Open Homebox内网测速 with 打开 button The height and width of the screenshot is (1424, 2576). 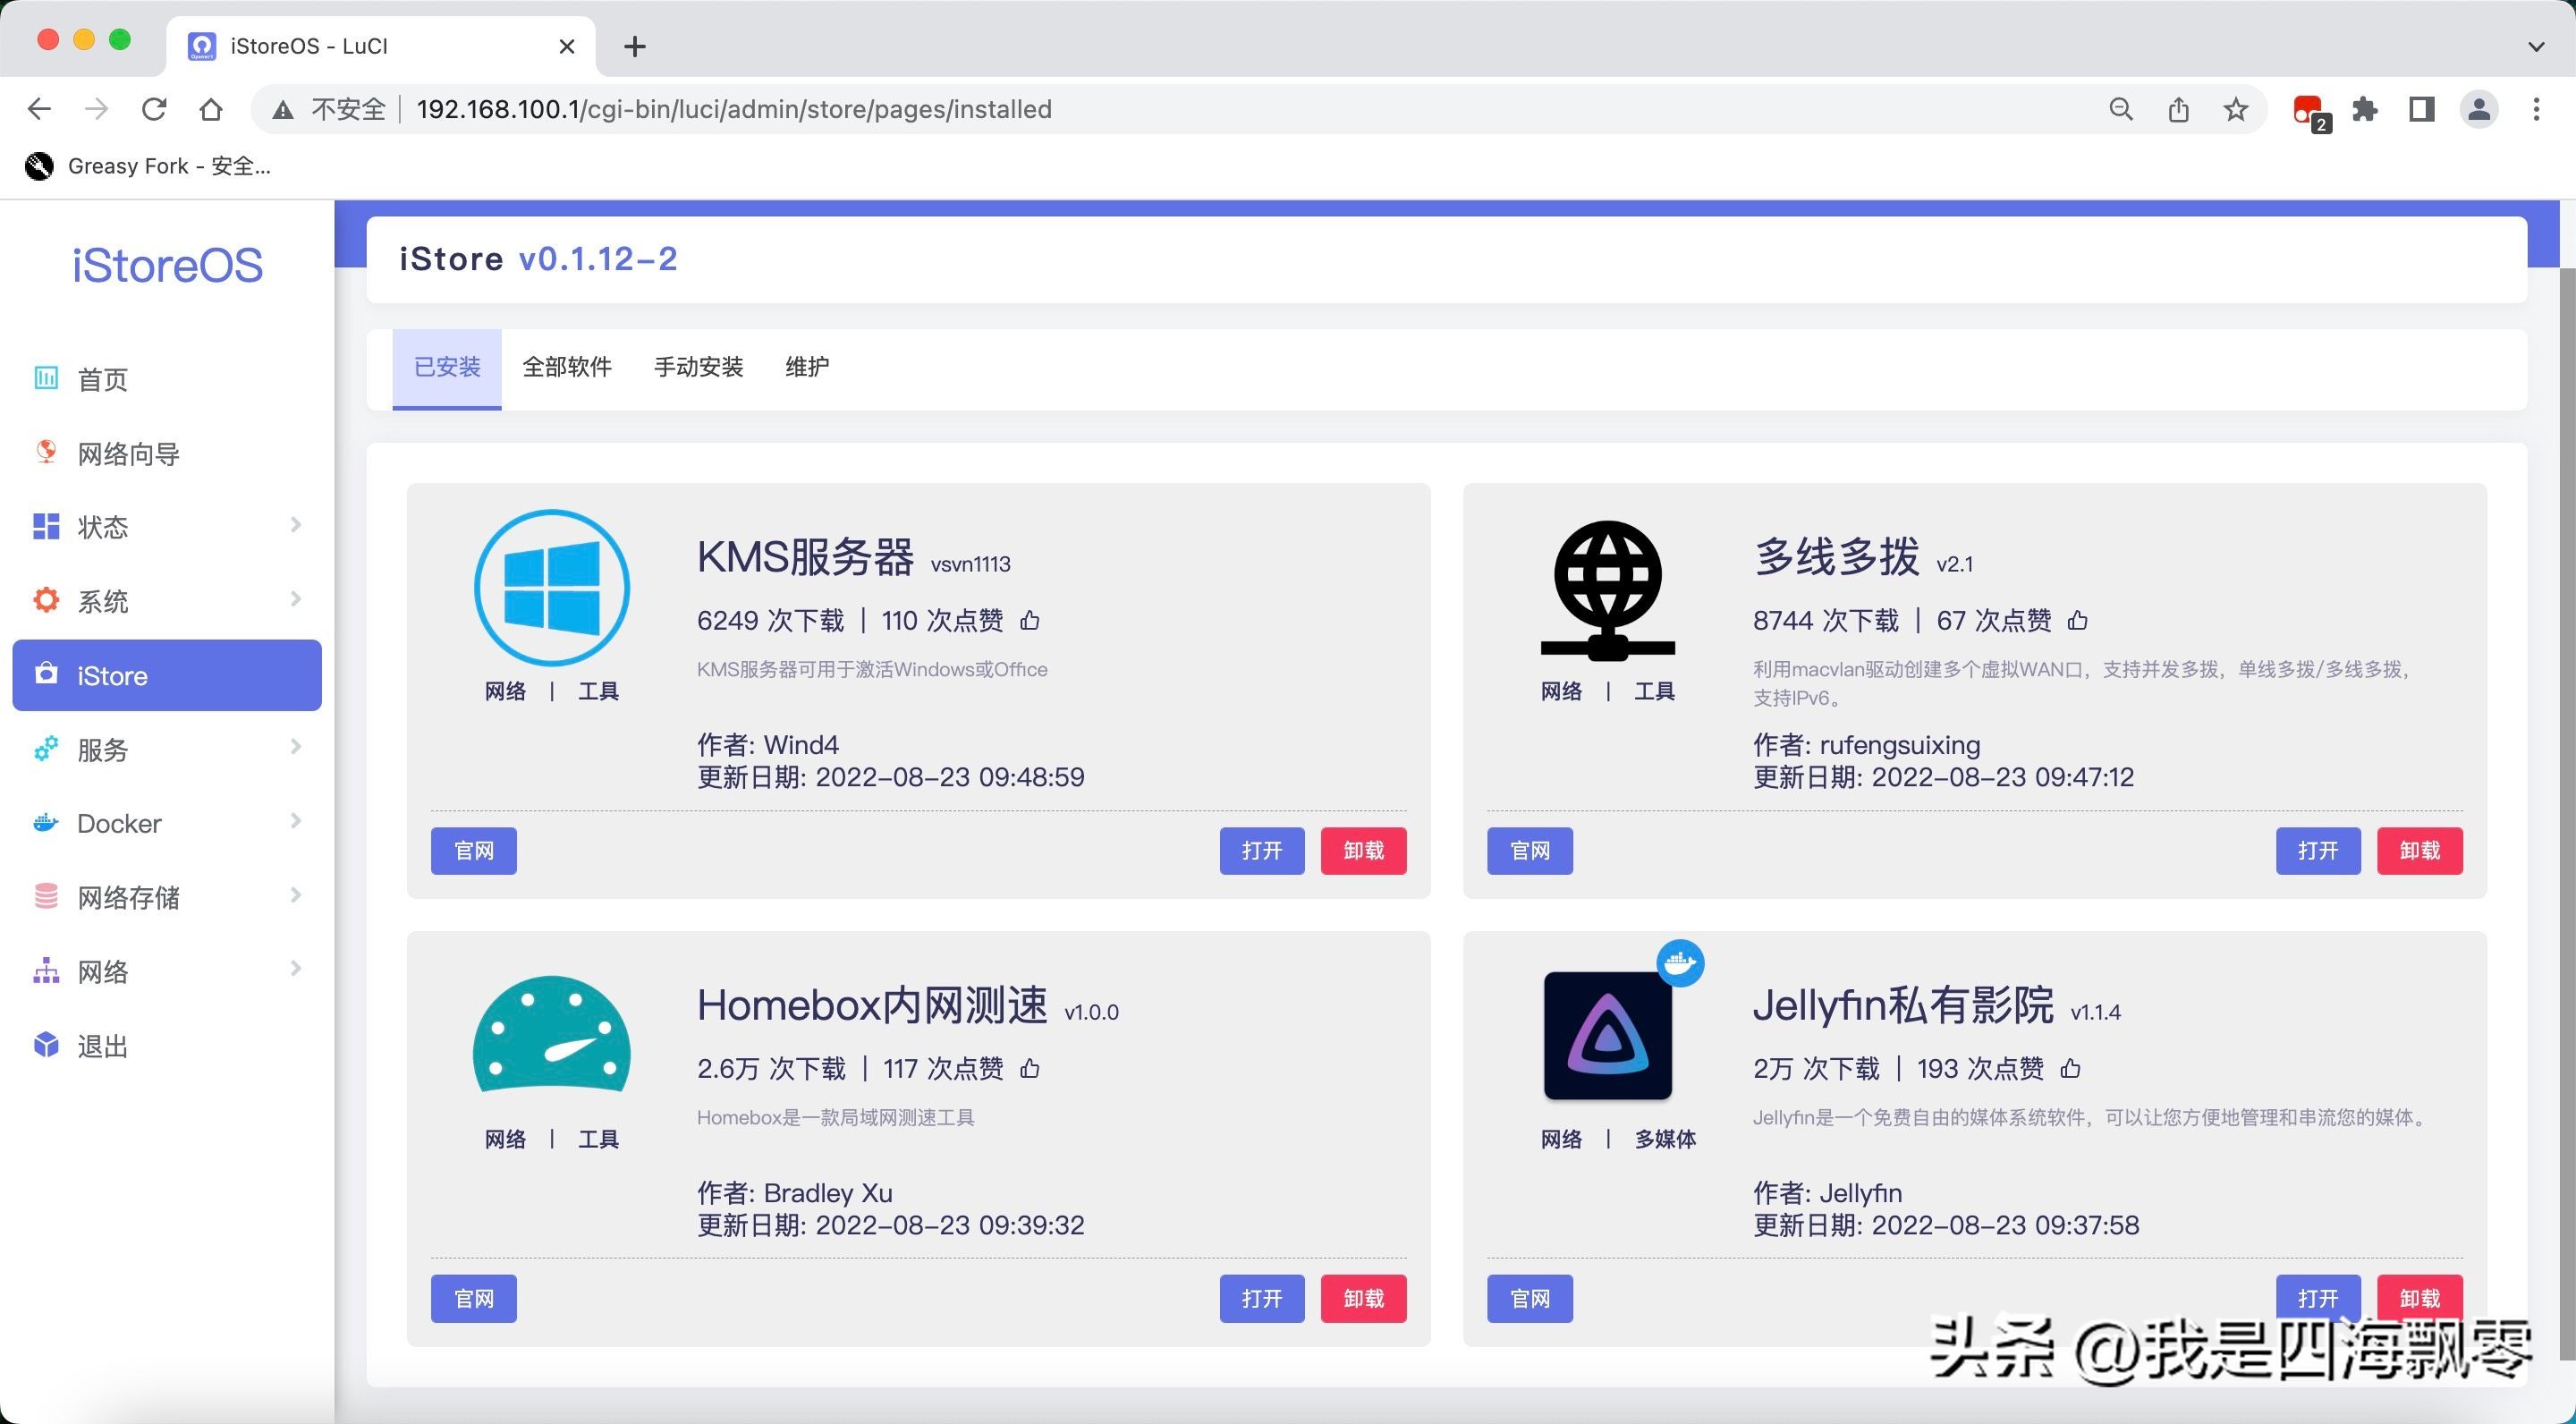coord(1261,1298)
